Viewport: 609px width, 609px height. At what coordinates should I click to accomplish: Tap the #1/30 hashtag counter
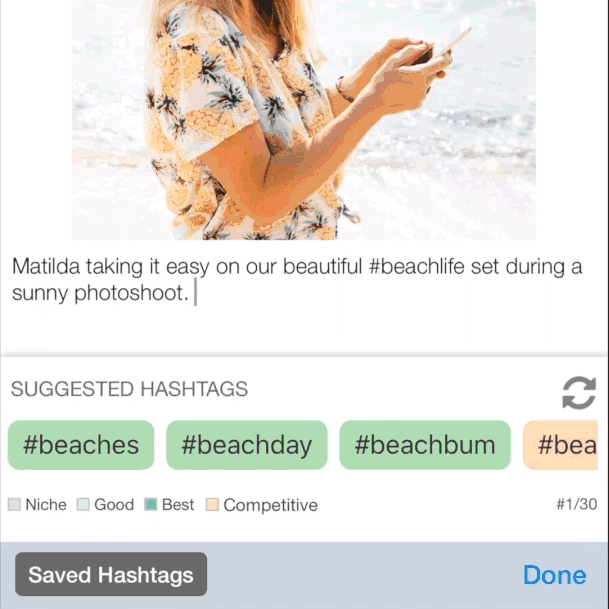(x=576, y=505)
